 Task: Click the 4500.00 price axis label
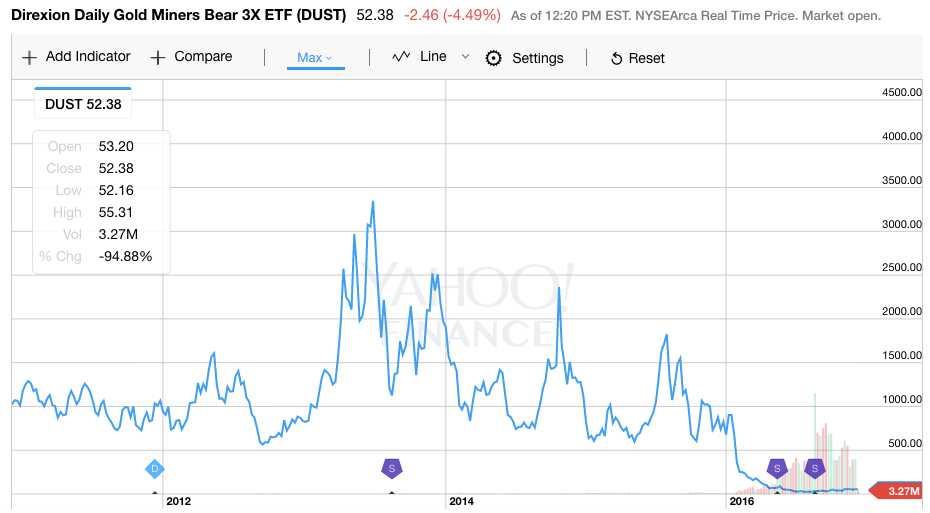[x=902, y=93]
